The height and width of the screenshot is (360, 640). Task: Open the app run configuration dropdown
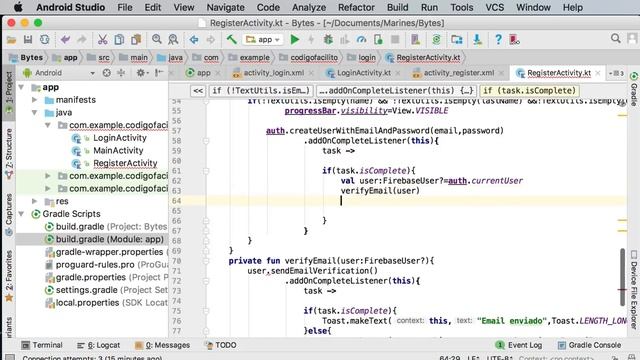pos(263,40)
